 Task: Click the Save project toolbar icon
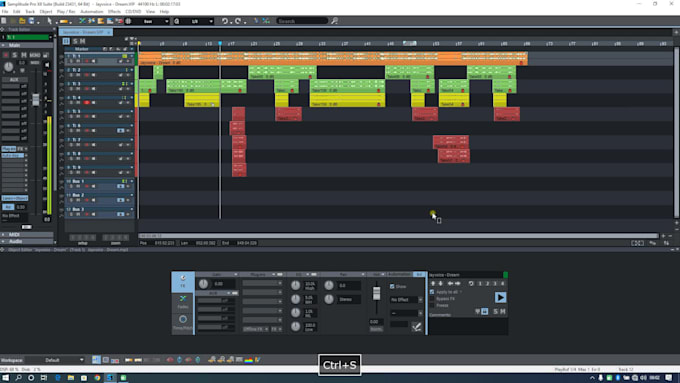click(31, 21)
